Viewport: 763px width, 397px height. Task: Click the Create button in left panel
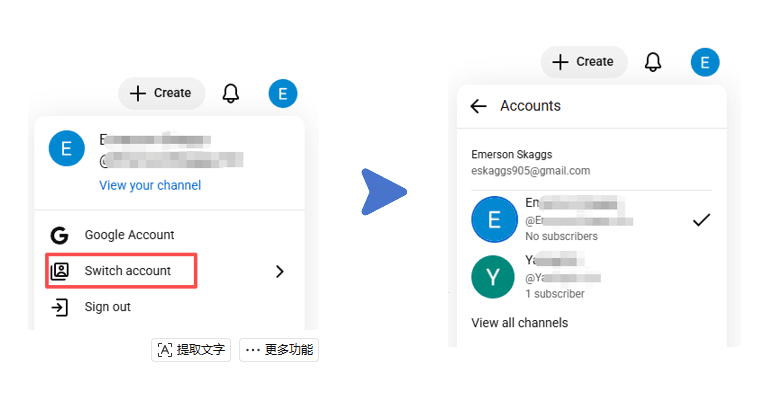pos(162,93)
